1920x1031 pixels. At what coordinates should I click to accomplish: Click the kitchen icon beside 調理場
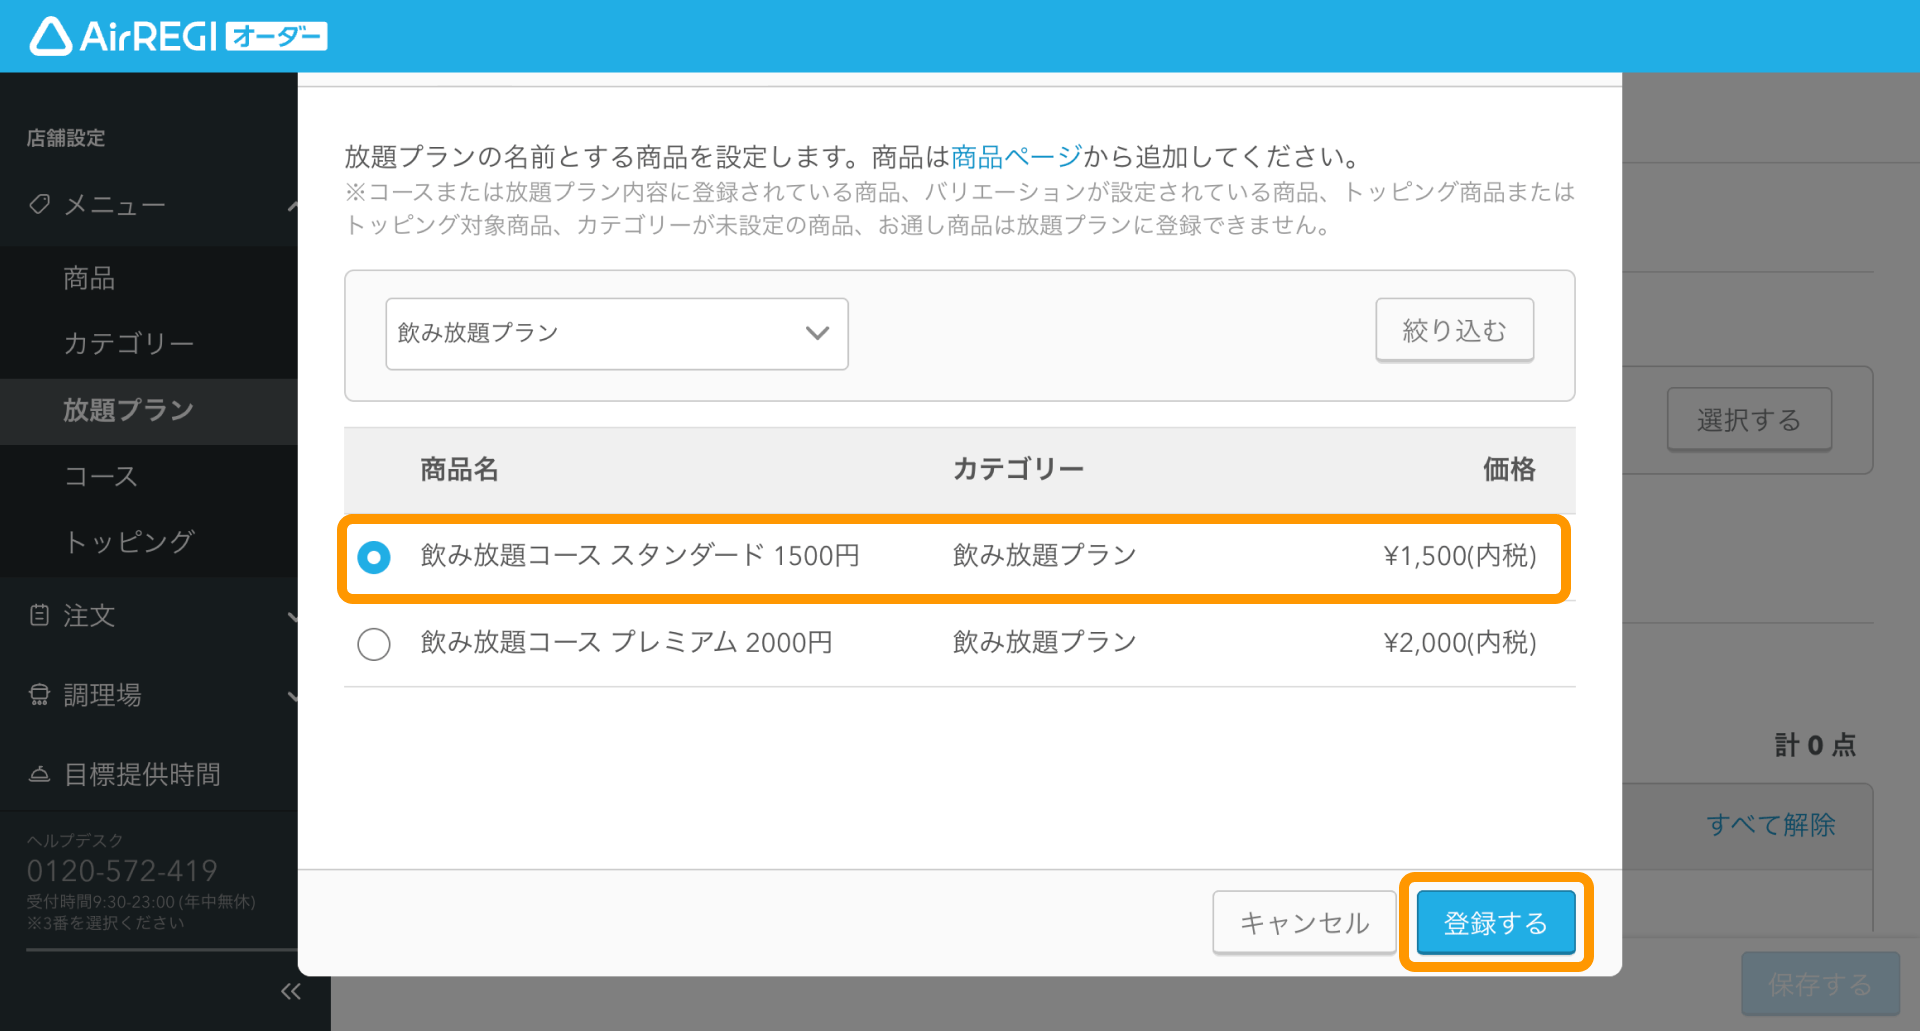(x=39, y=694)
